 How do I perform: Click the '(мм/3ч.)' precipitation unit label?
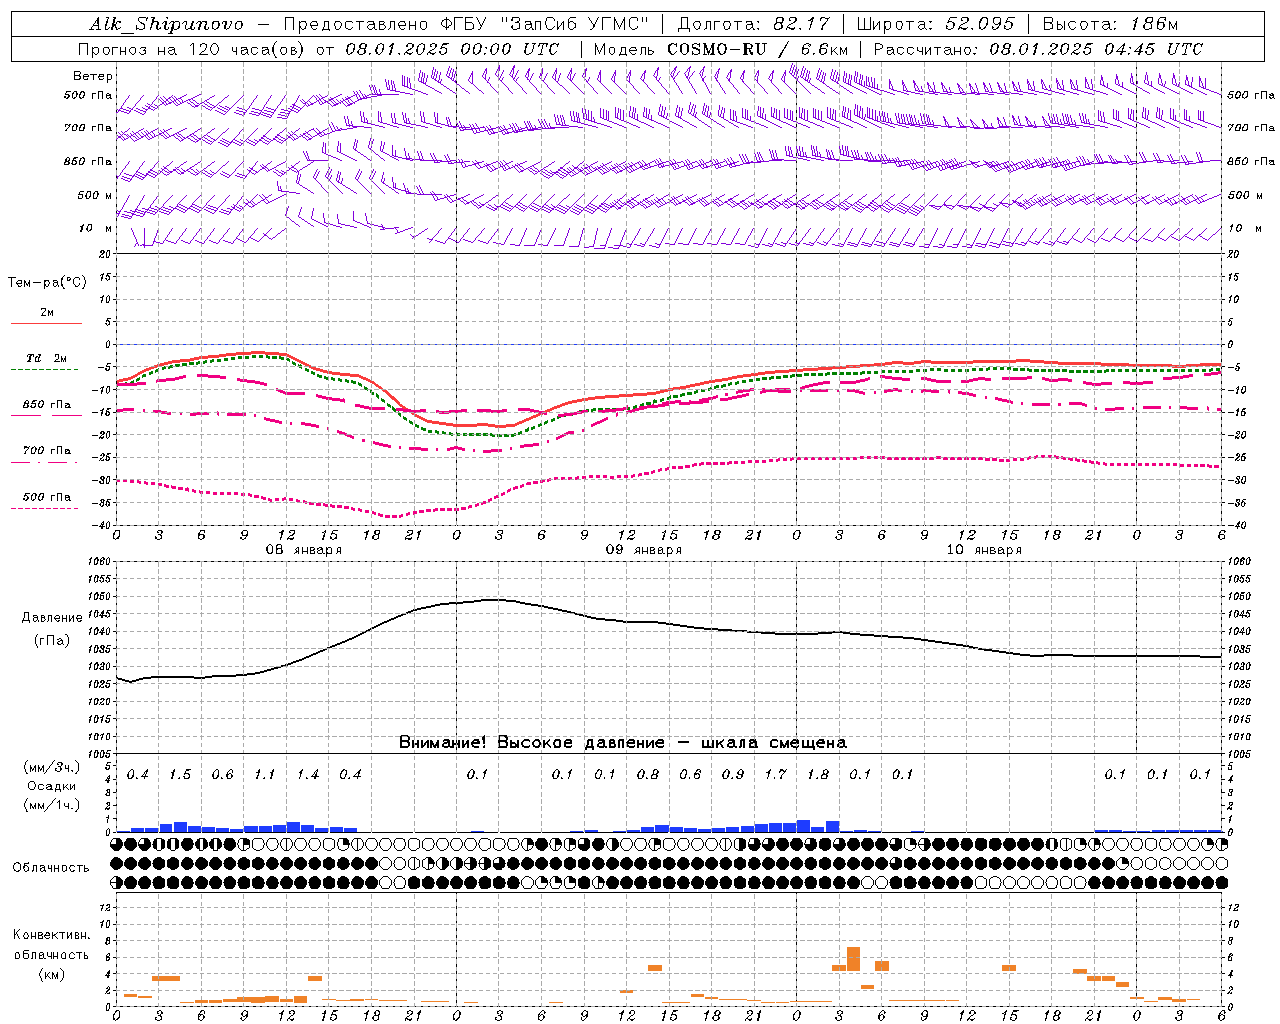click(x=51, y=768)
